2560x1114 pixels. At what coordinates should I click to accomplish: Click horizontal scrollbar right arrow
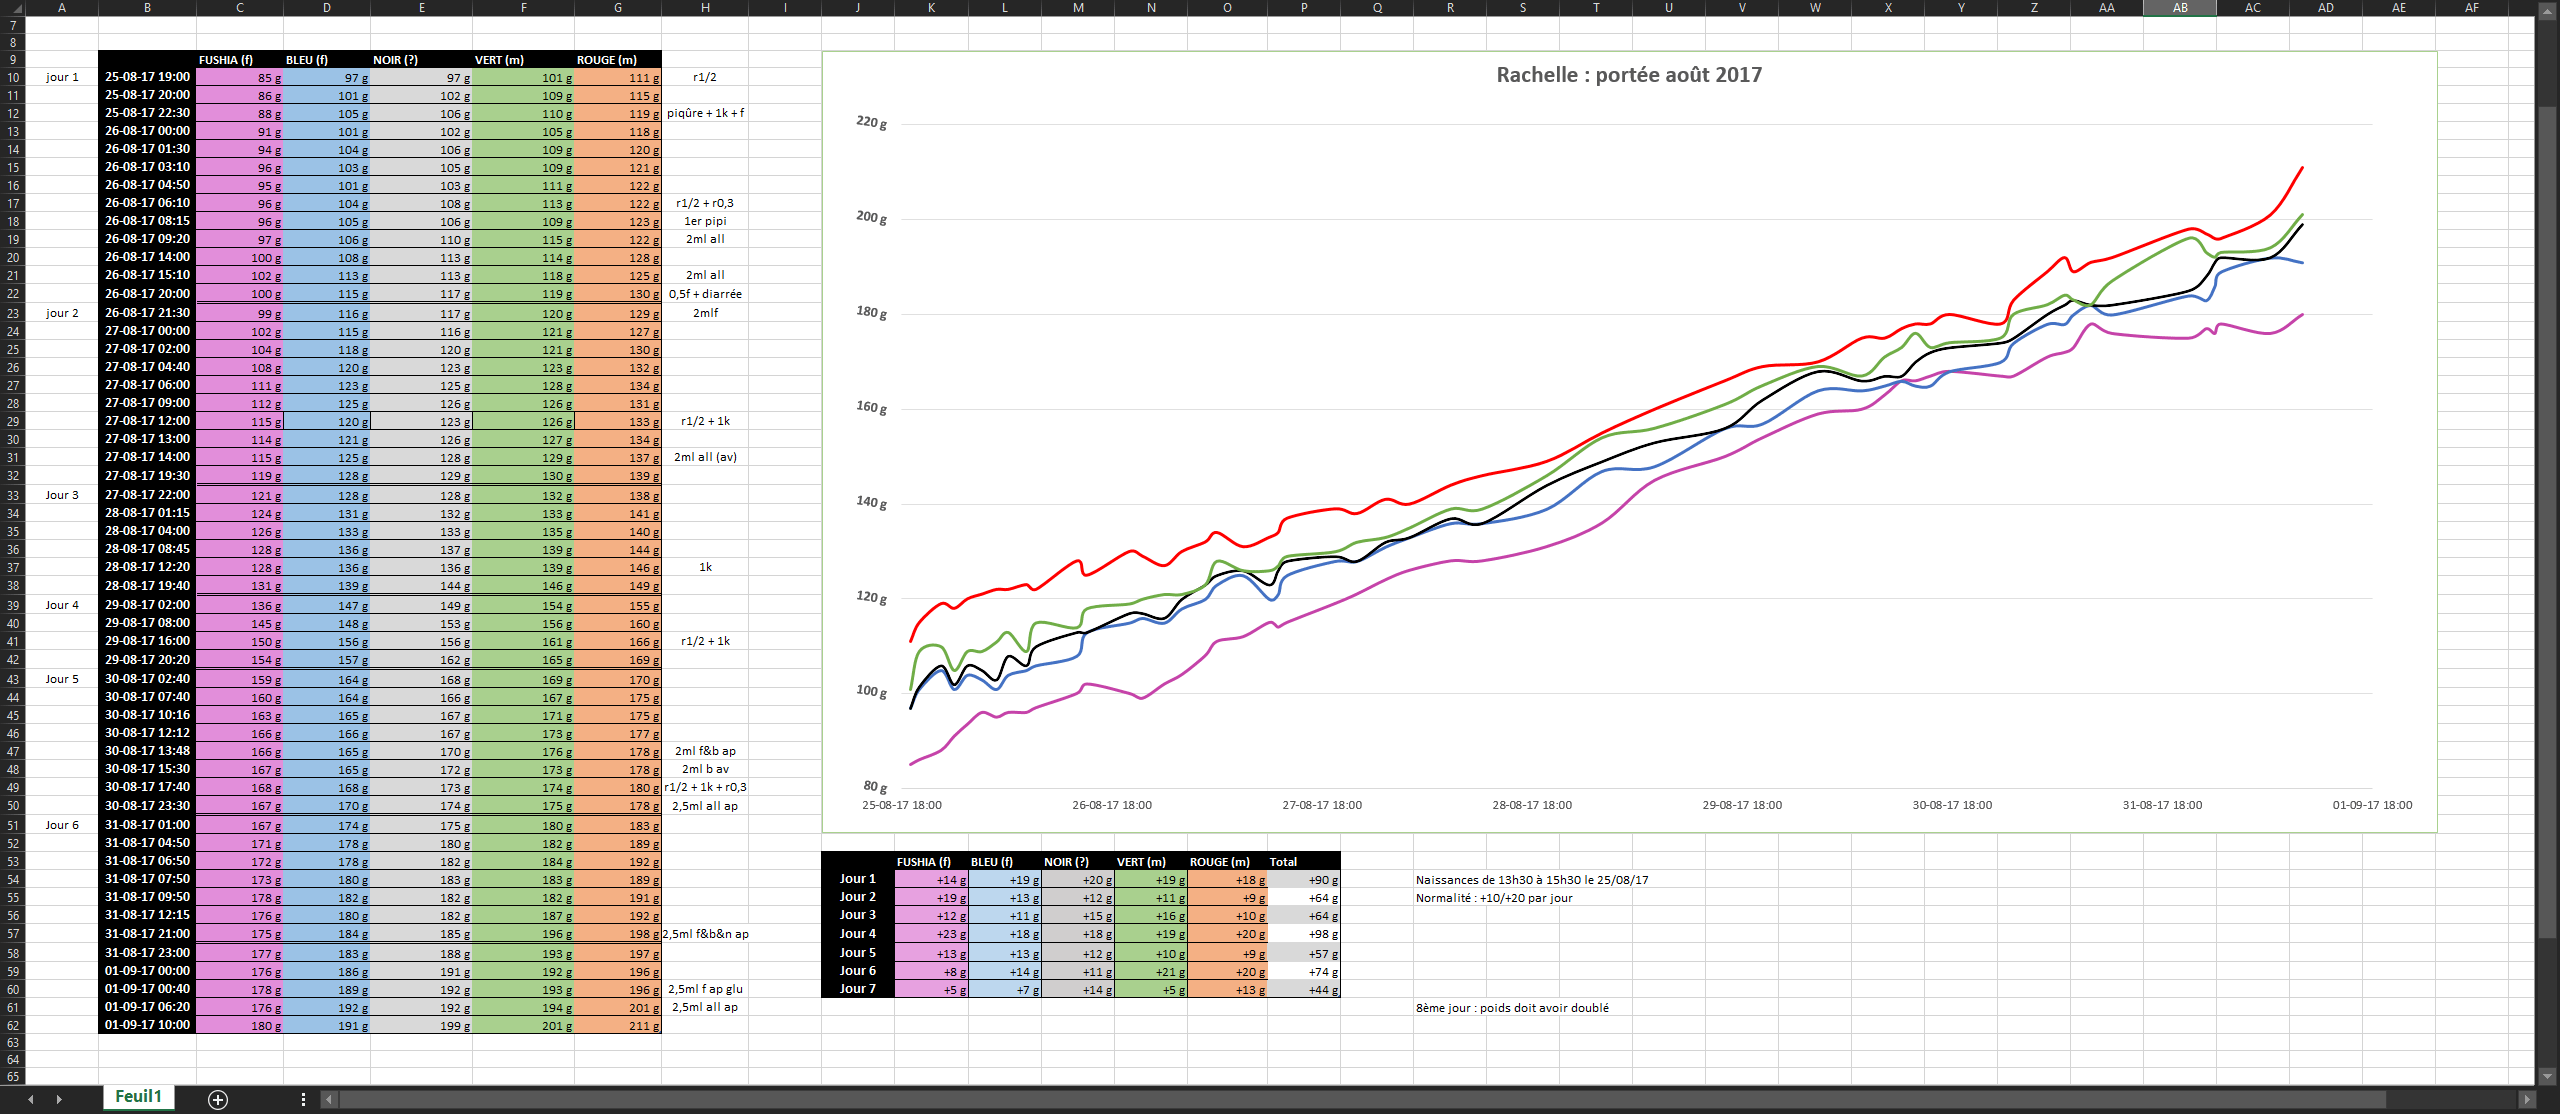[2527, 1099]
